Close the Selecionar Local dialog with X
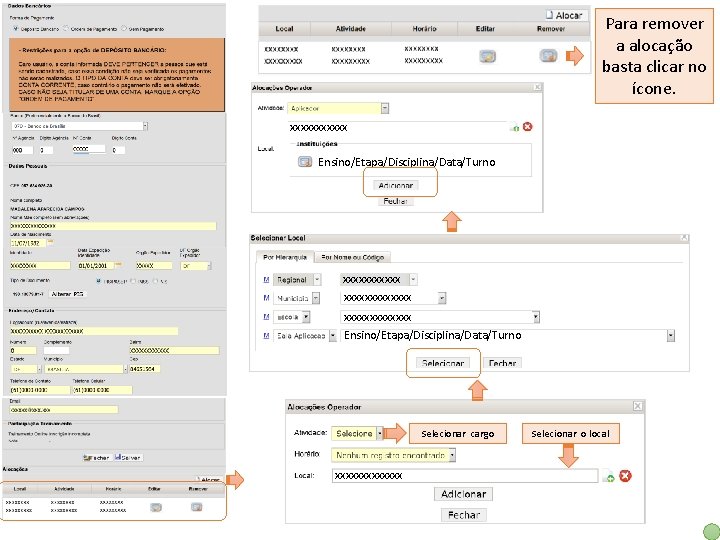This screenshot has height=540, width=720. (x=684, y=237)
